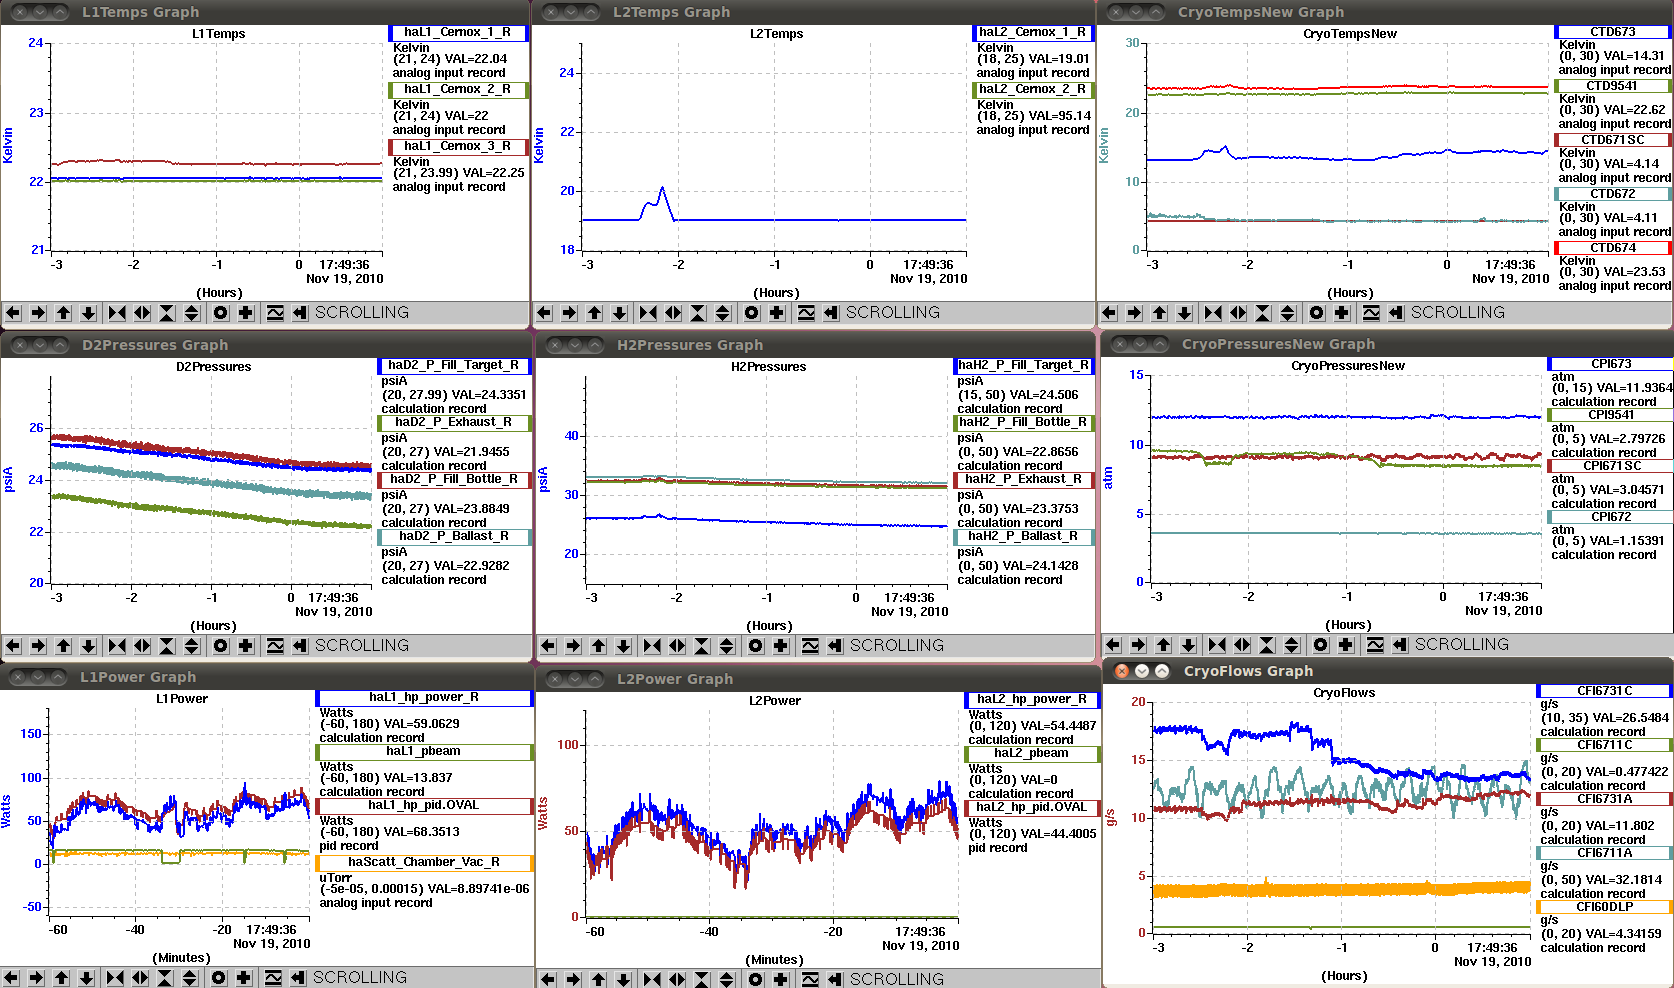
Task: Click the stacked-traces icon in L2Power Graph toolbar
Action: (x=810, y=979)
